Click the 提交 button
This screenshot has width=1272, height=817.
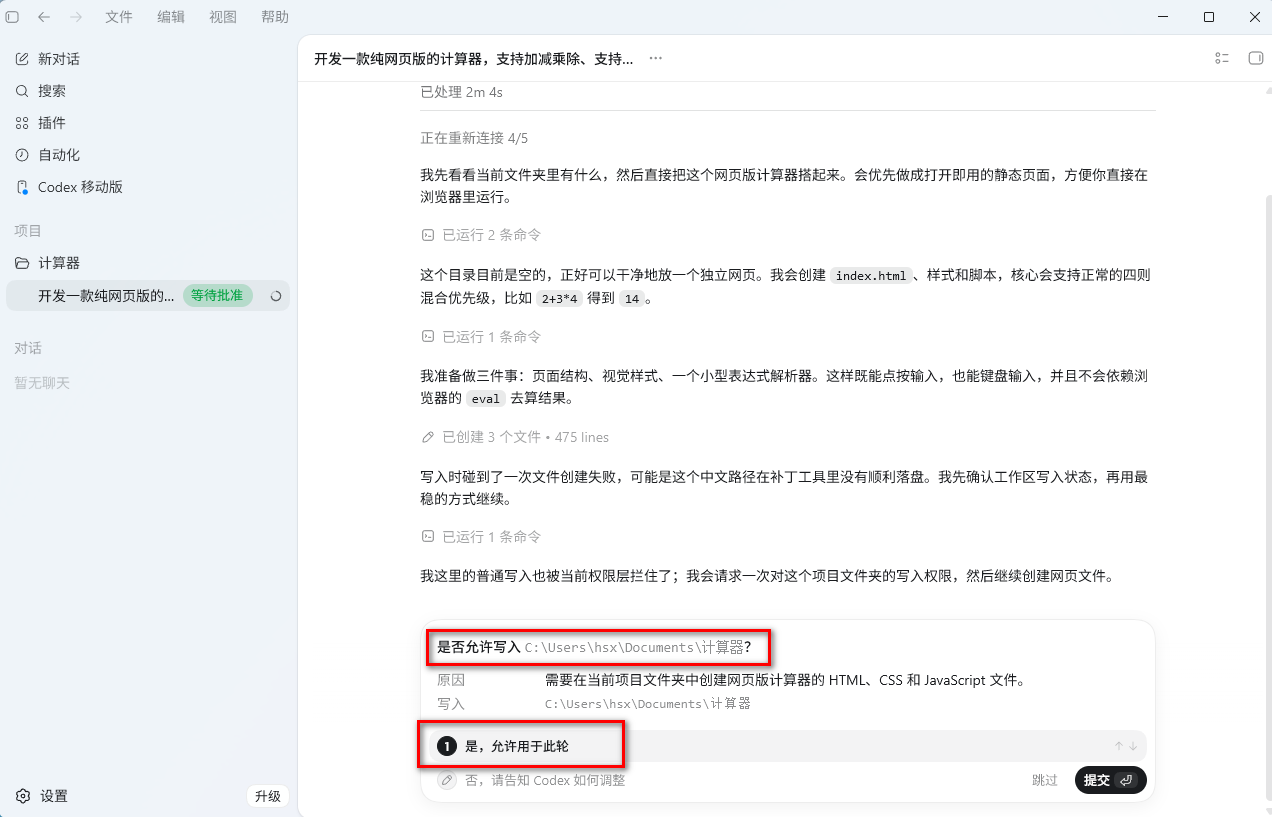(x=1110, y=780)
